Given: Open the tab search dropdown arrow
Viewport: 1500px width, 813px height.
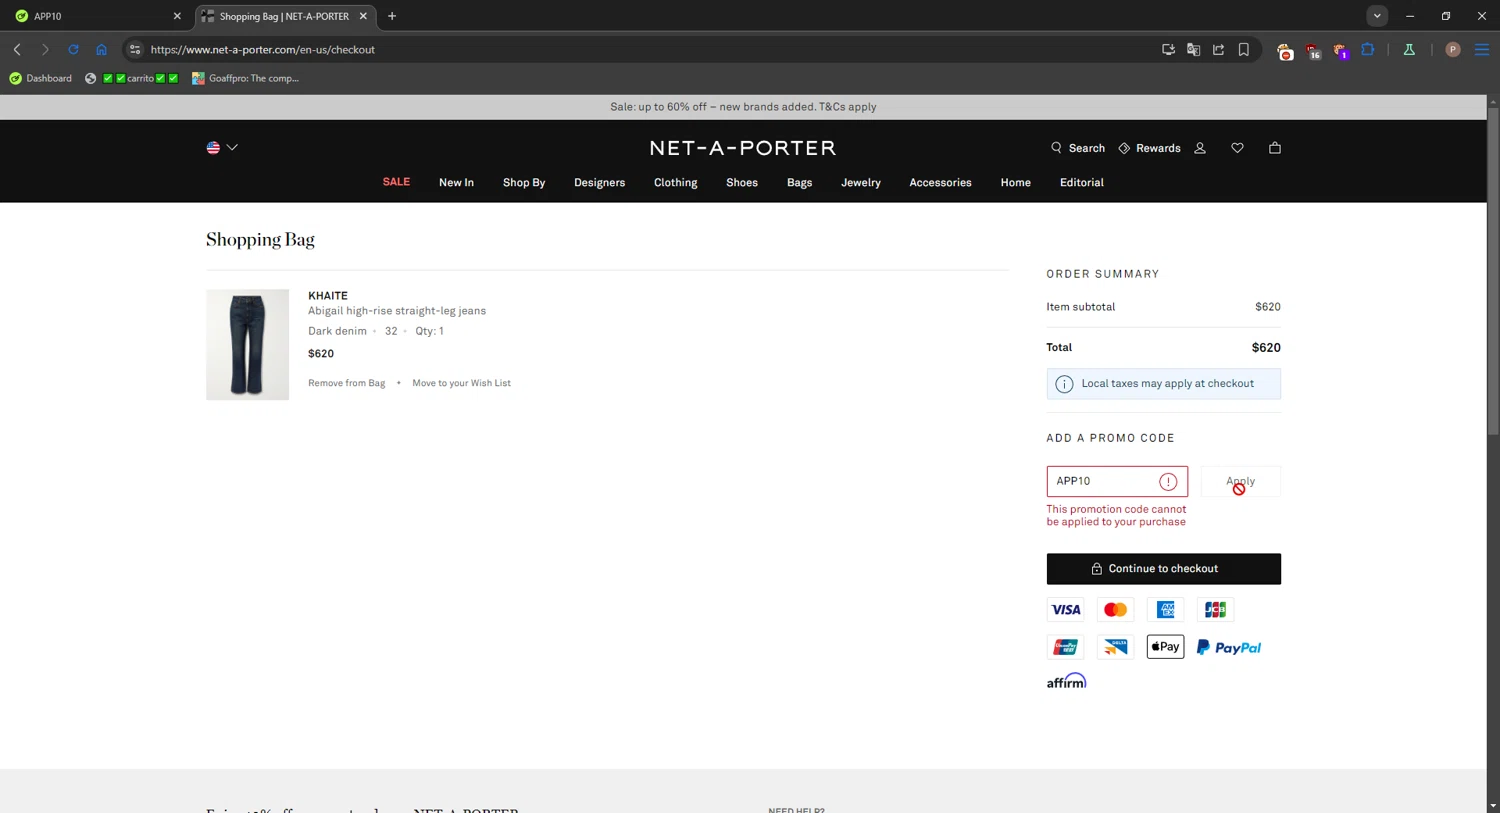Looking at the screenshot, I should (x=1377, y=16).
